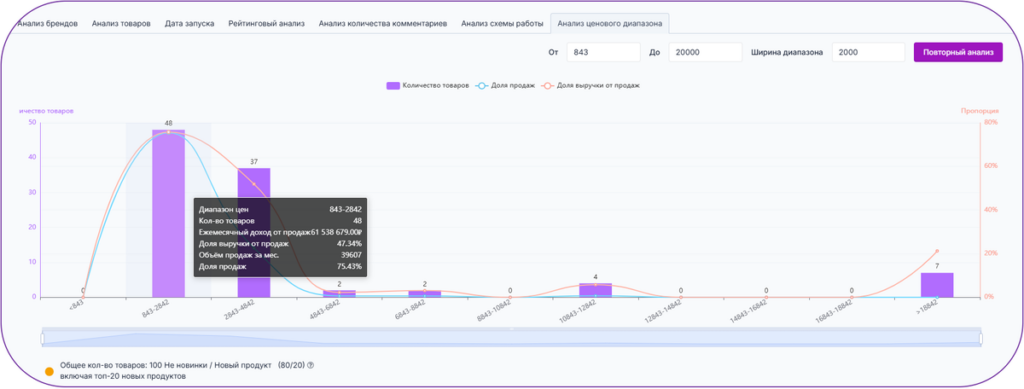Image resolution: width=1024 pixels, height=389 pixels.
Task: Open the Анализ брендов tab
Action: pyautogui.click(x=48, y=23)
